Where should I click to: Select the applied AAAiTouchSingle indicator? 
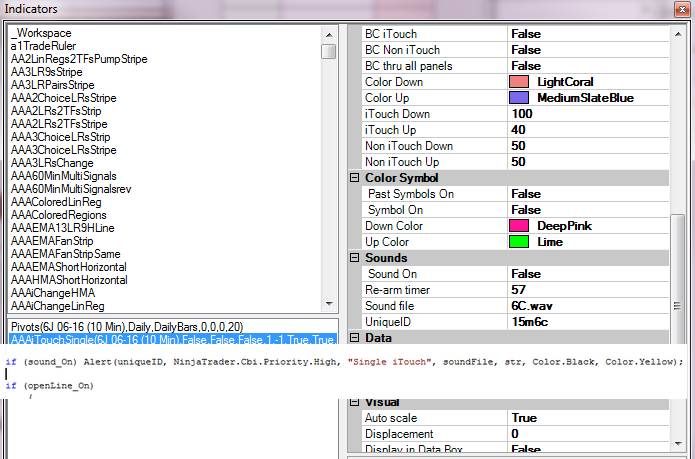[x=172, y=339]
